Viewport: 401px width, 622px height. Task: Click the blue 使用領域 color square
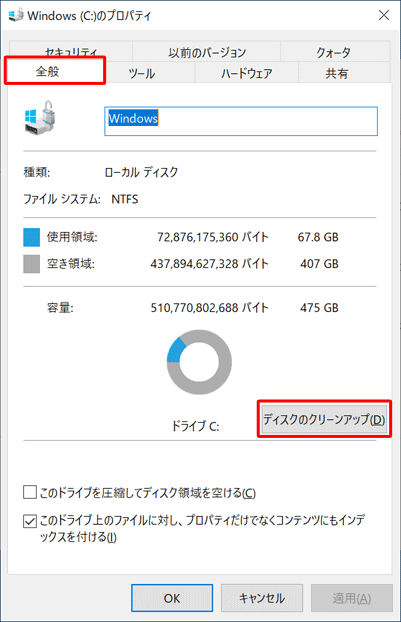(x=31, y=237)
